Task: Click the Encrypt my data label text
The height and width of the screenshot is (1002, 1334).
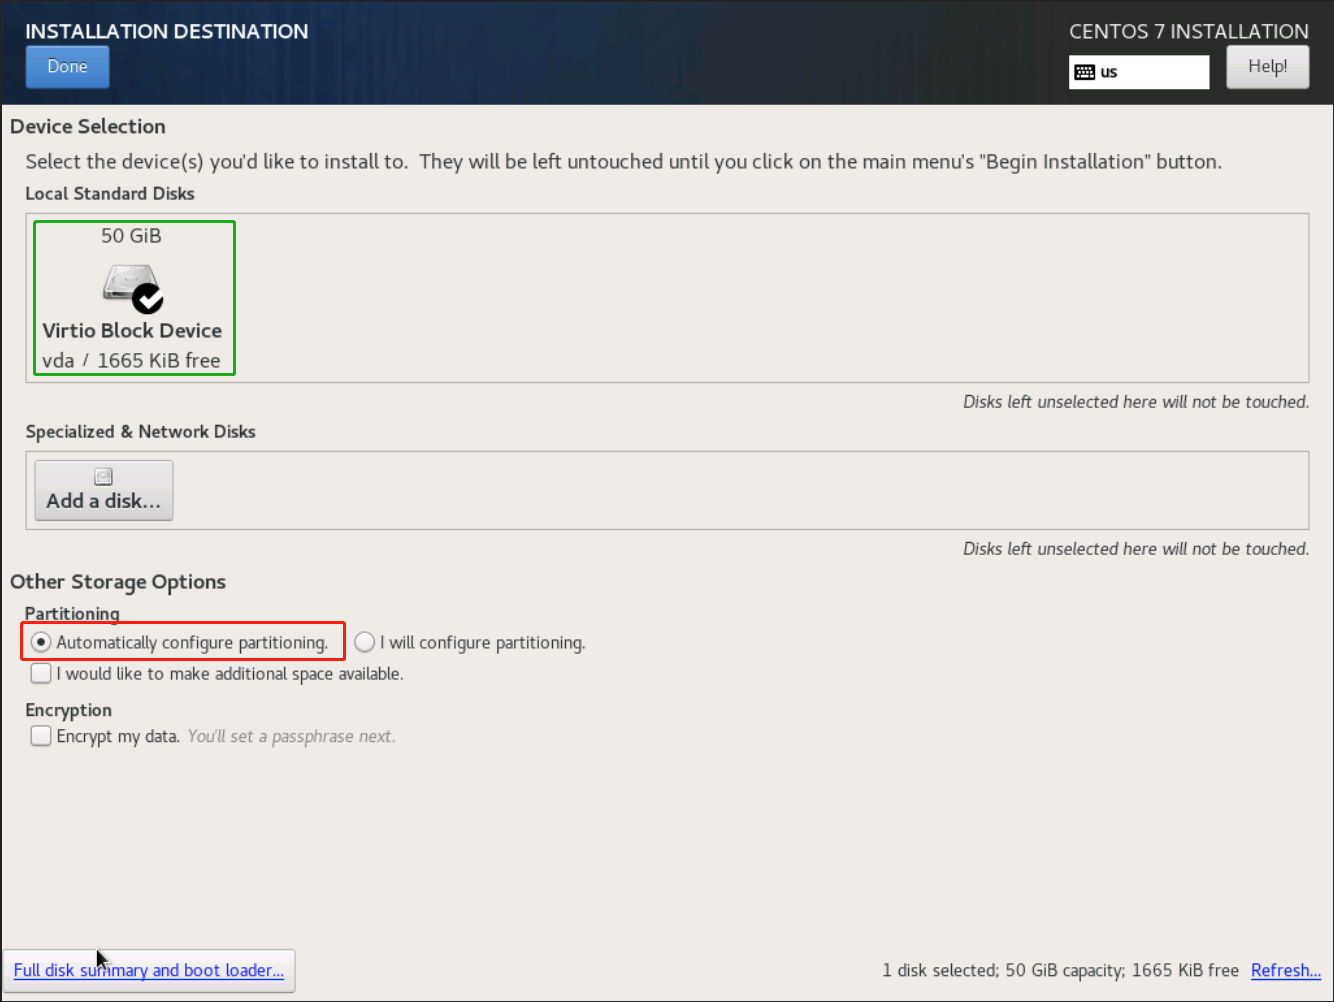Action: click(117, 736)
